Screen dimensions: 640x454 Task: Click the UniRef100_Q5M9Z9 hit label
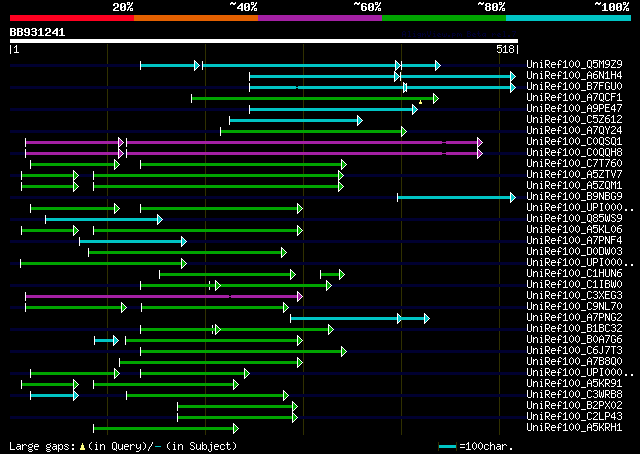pyautogui.click(x=574, y=64)
